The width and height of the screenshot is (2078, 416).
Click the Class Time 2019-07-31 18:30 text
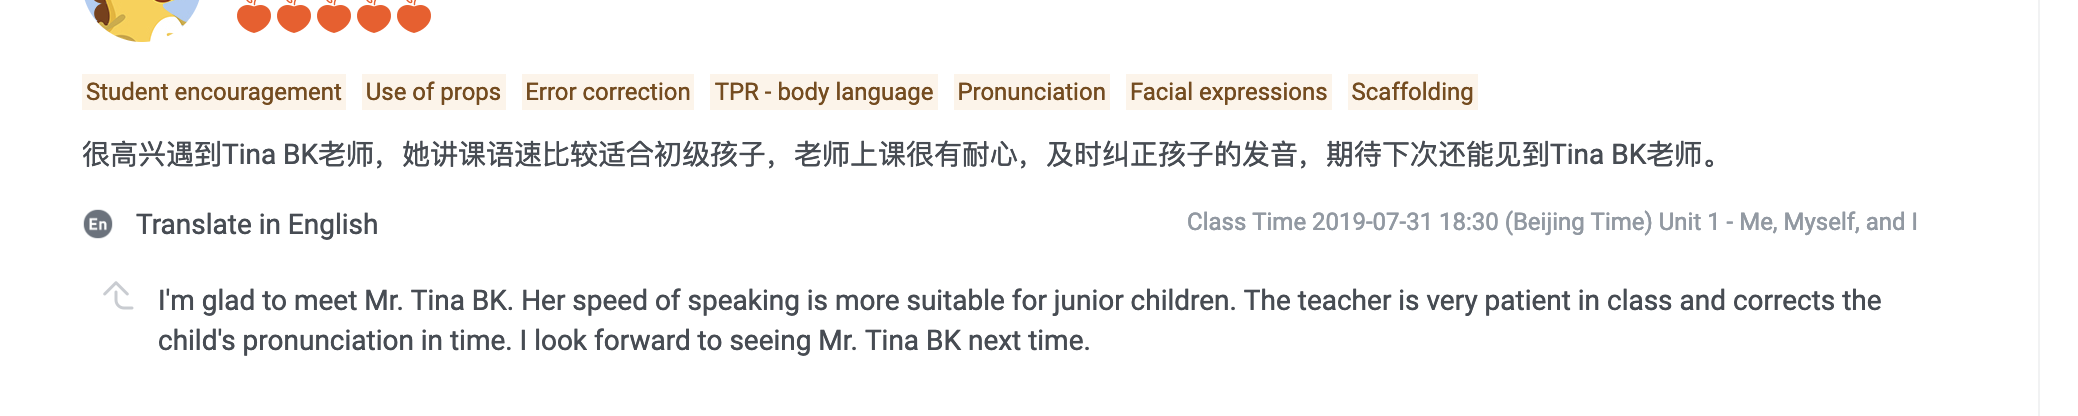[x=1418, y=222]
